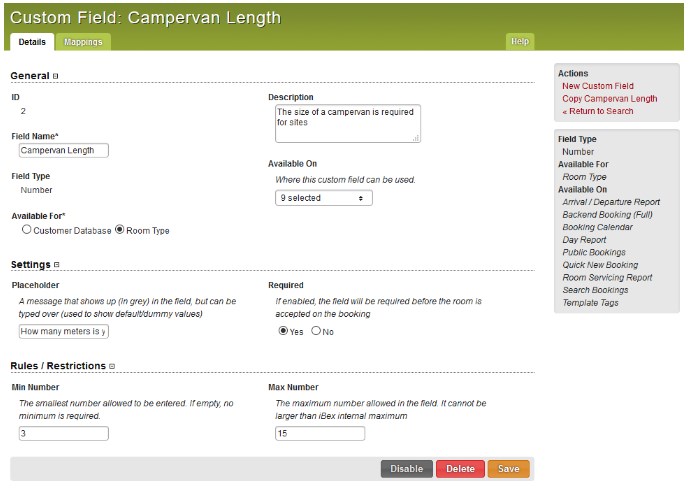This screenshot has width=689, height=492.
Task: Open the '9 selected' Available On dropdown
Action: tap(324, 198)
